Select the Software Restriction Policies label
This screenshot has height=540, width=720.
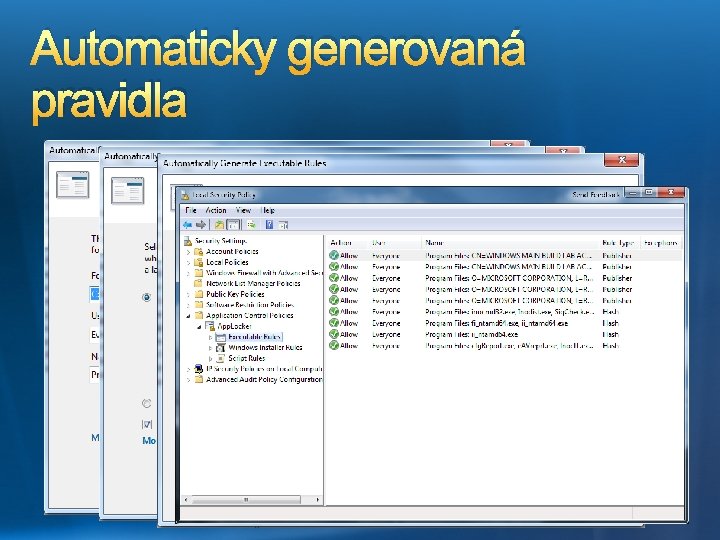(x=250, y=305)
